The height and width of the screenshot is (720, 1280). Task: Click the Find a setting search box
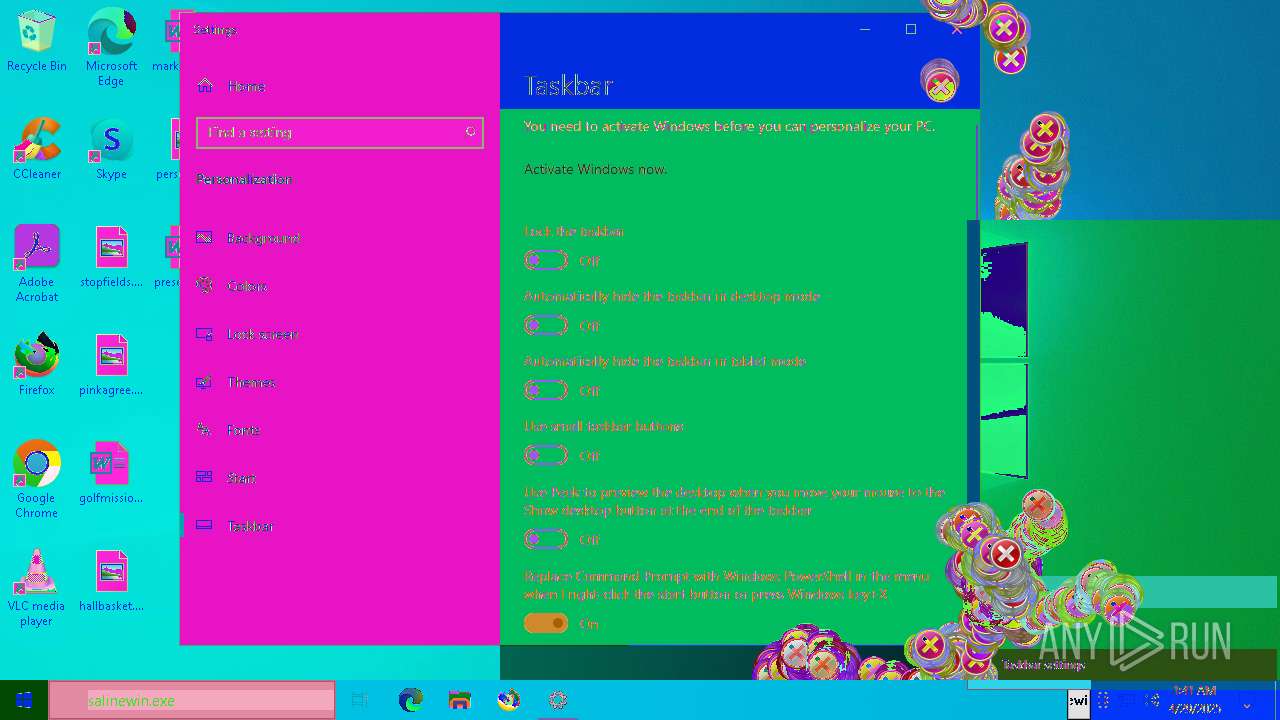pyautogui.click(x=340, y=132)
